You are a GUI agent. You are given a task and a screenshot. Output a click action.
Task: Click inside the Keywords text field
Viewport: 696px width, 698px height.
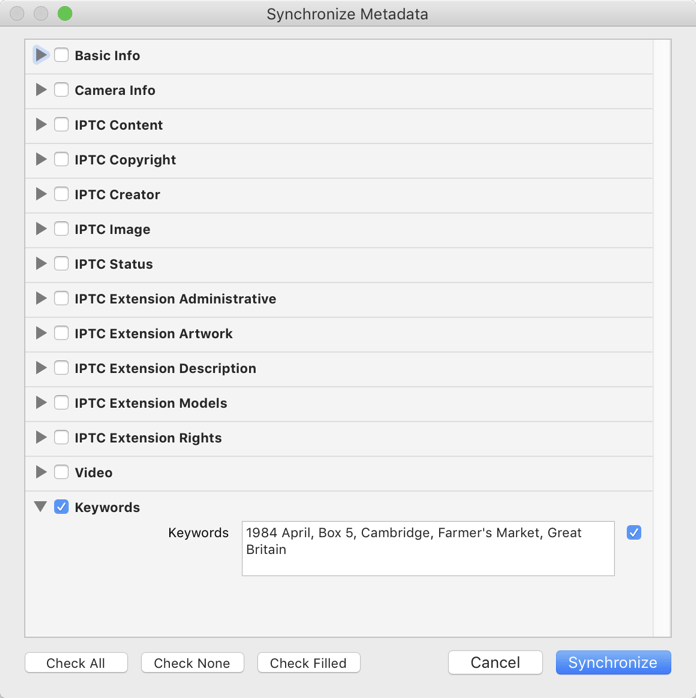pyautogui.click(x=428, y=548)
